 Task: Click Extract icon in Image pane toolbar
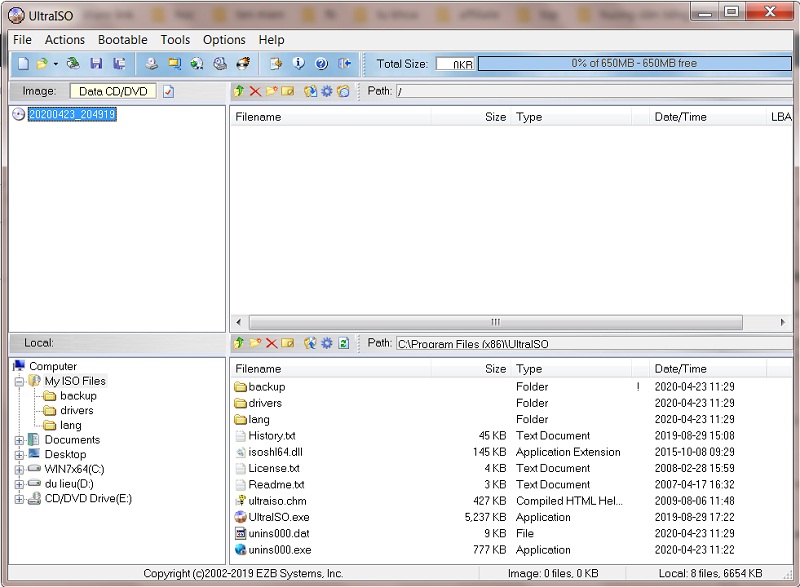pyautogui.click(x=310, y=91)
